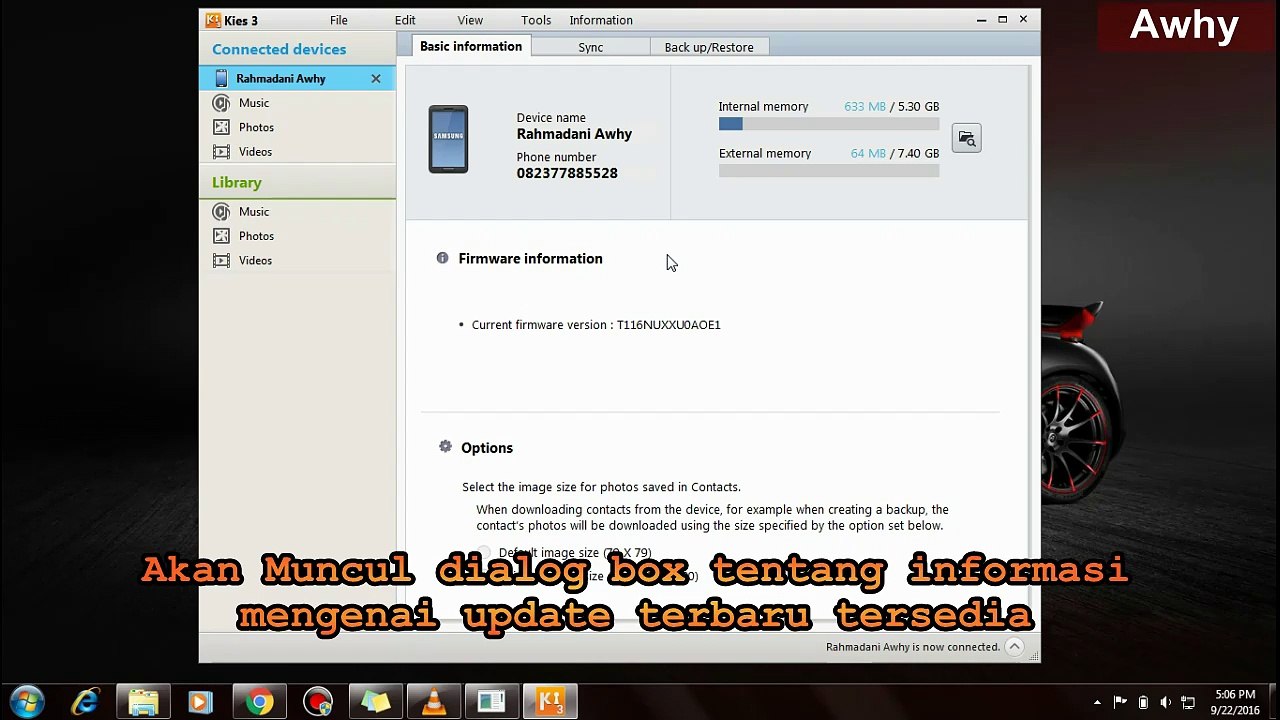The image size is (1280, 720).
Task: Minimize the Kies 3 window
Action: click(x=982, y=19)
